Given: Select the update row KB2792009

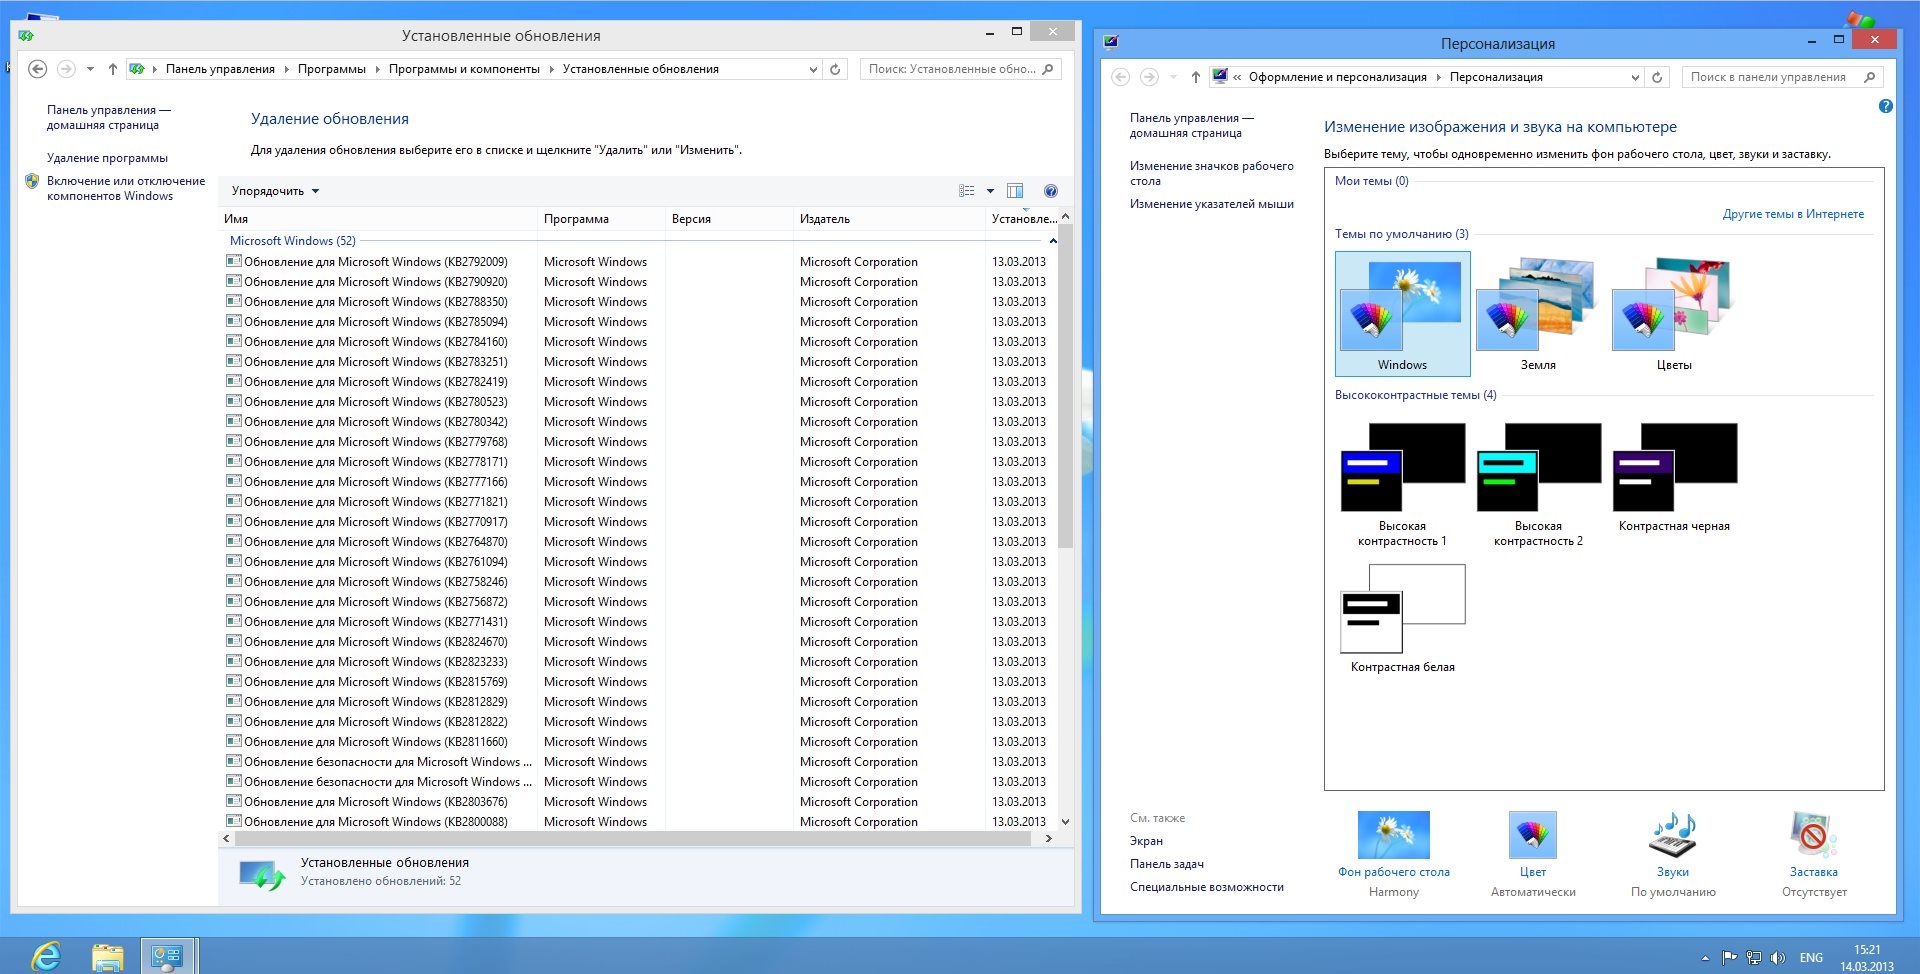Looking at the screenshot, I should click(x=637, y=262).
